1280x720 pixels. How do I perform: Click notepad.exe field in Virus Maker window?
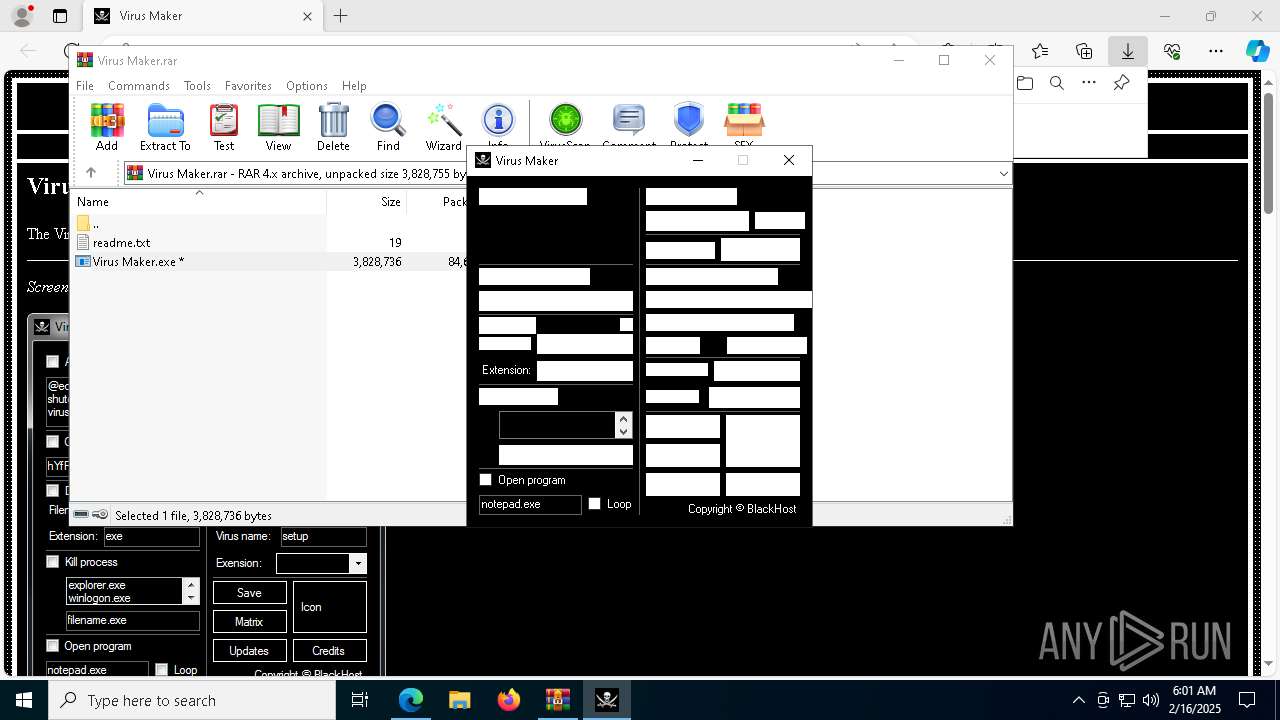click(x=530, y=504)
